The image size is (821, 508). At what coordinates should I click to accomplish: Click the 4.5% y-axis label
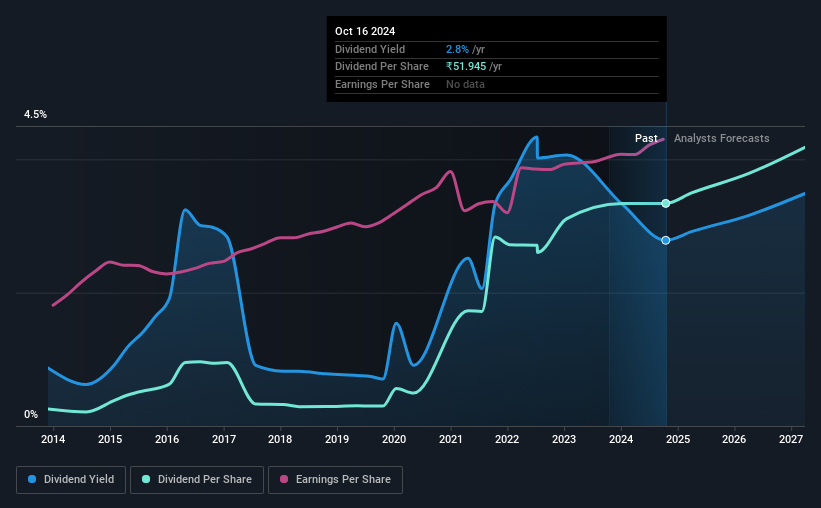pyautogui.click(x=36, y=114)
